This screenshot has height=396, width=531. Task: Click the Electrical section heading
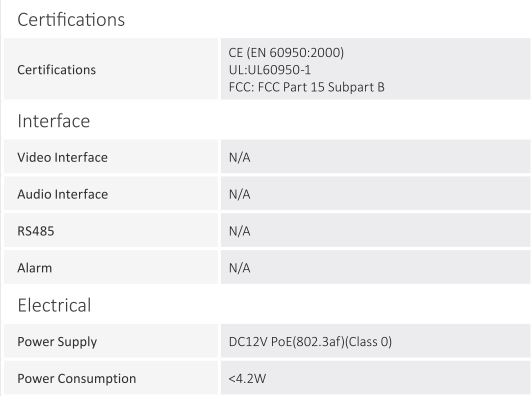(x=54, y=305)
